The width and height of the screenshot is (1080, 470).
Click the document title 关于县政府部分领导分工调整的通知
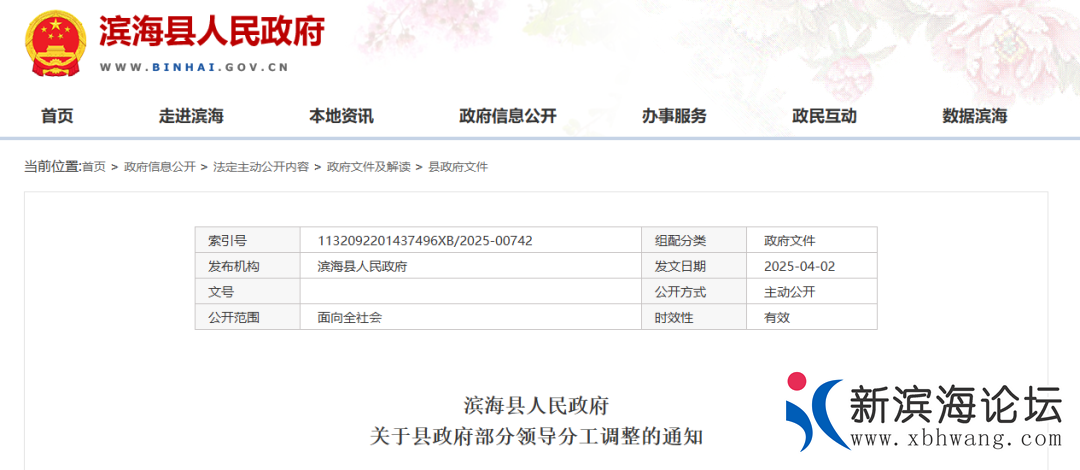537,437
